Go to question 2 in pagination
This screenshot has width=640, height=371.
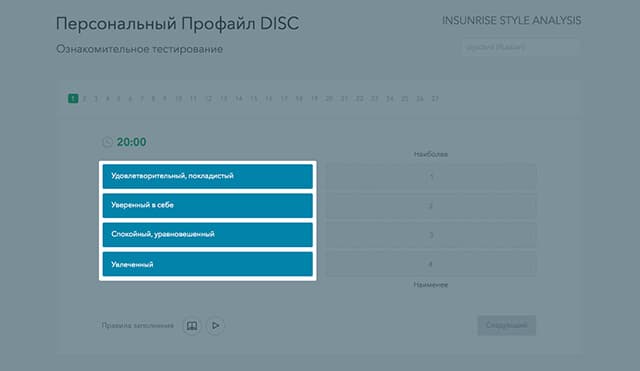84,99
